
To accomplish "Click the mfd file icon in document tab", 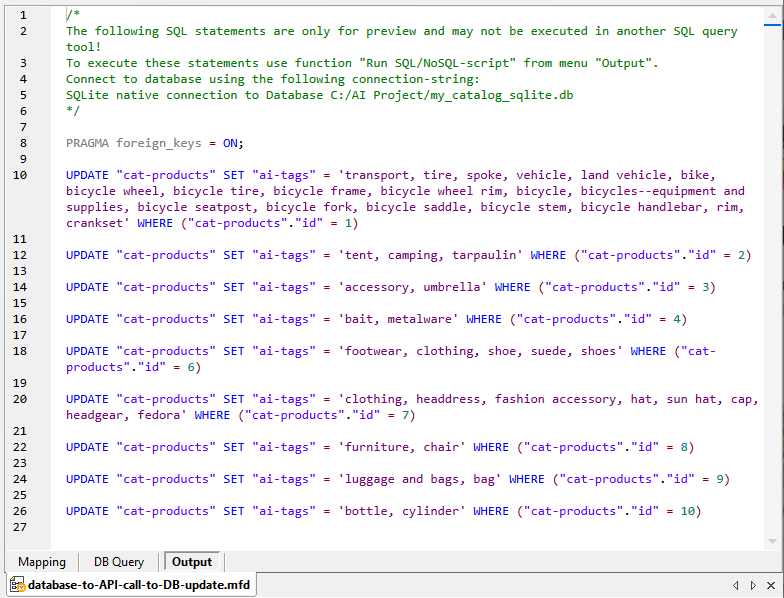I will [x=18, y=584].
